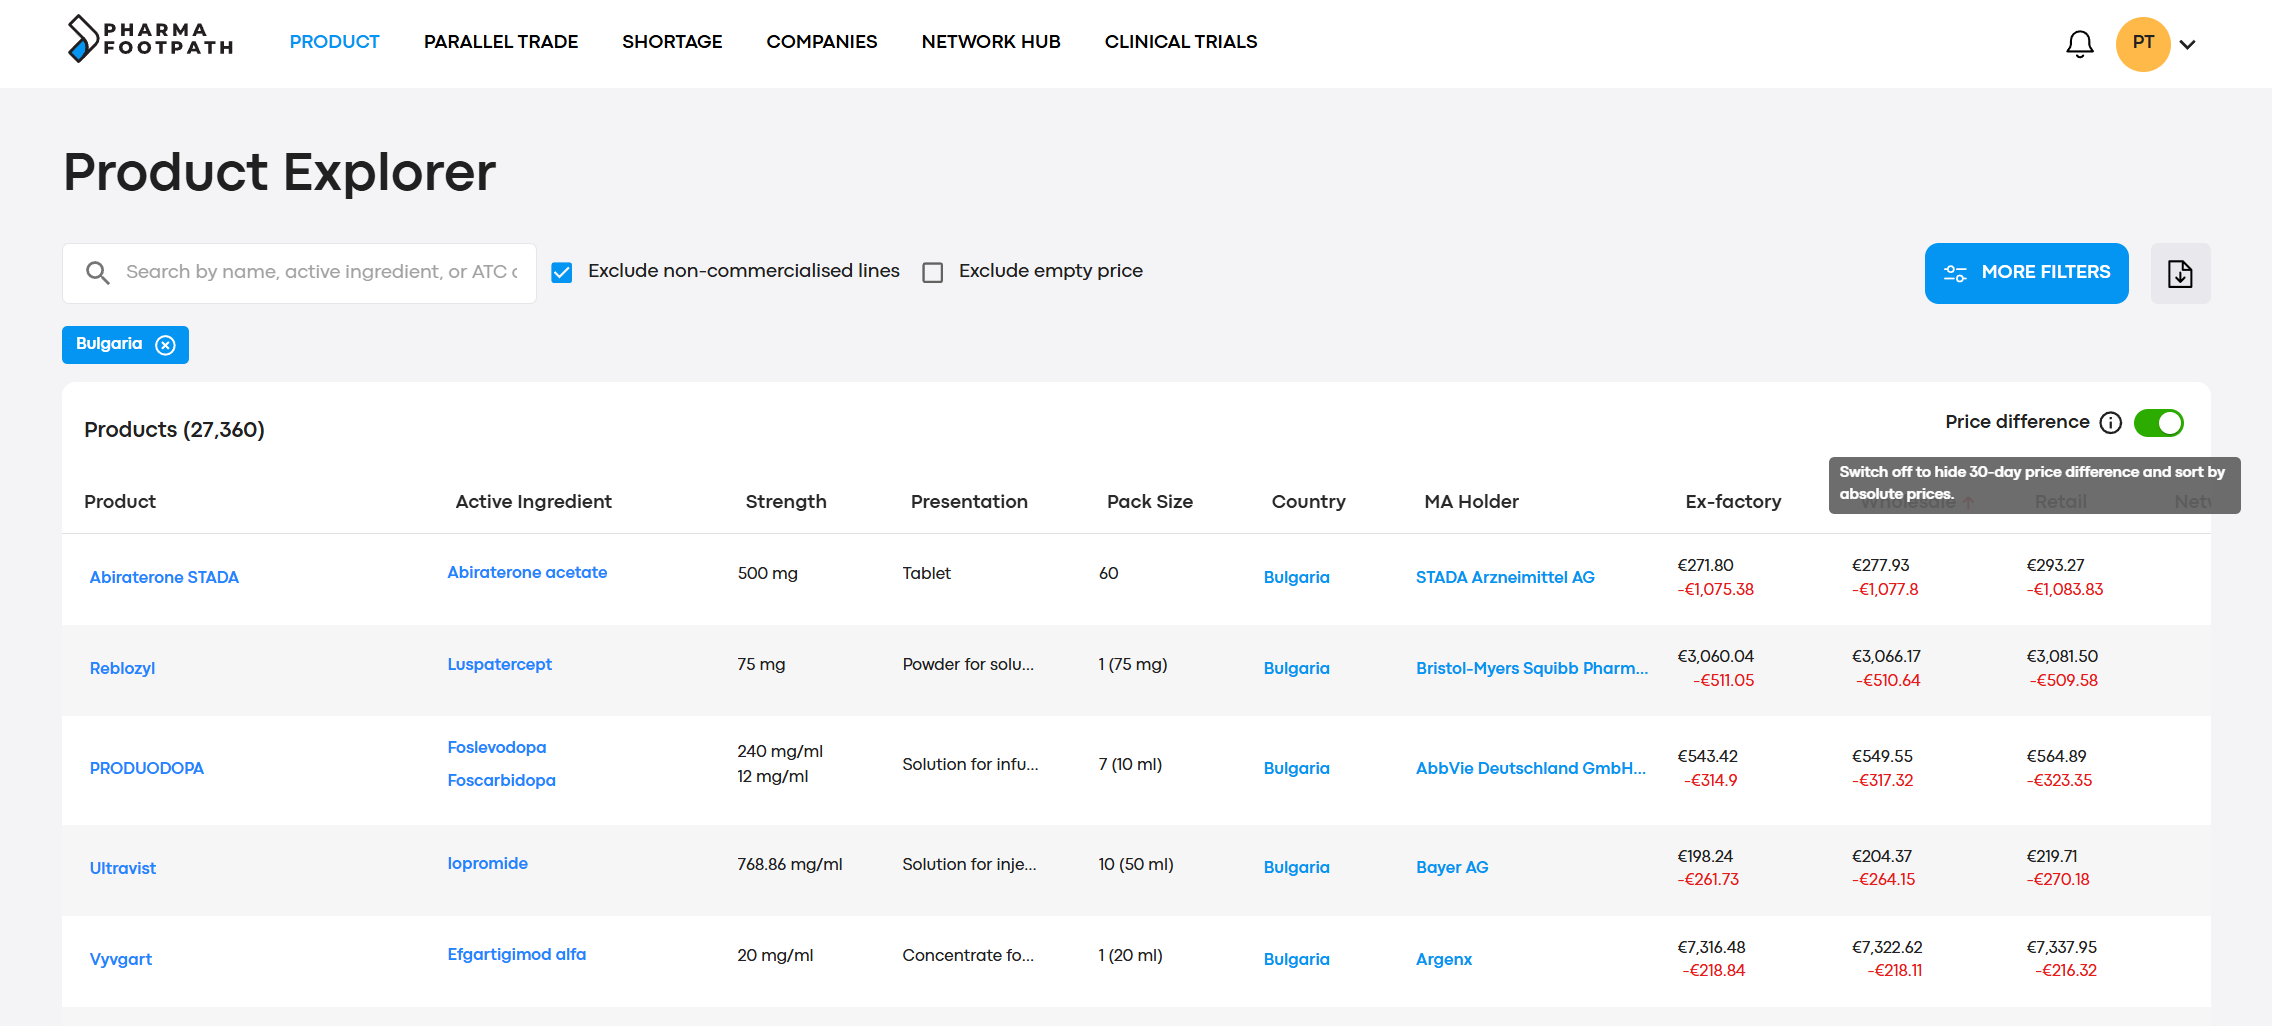
Task: Expand the user account dropdown arrow
Action: click(x=2188, y=44)
